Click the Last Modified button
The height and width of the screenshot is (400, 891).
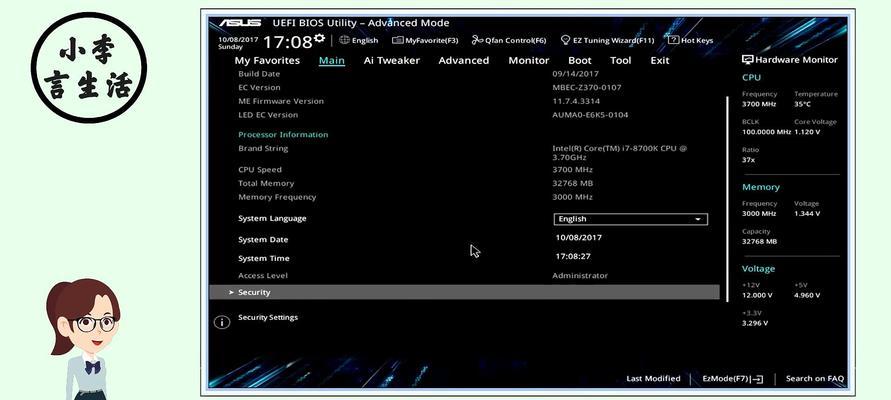tap(653, 378)
